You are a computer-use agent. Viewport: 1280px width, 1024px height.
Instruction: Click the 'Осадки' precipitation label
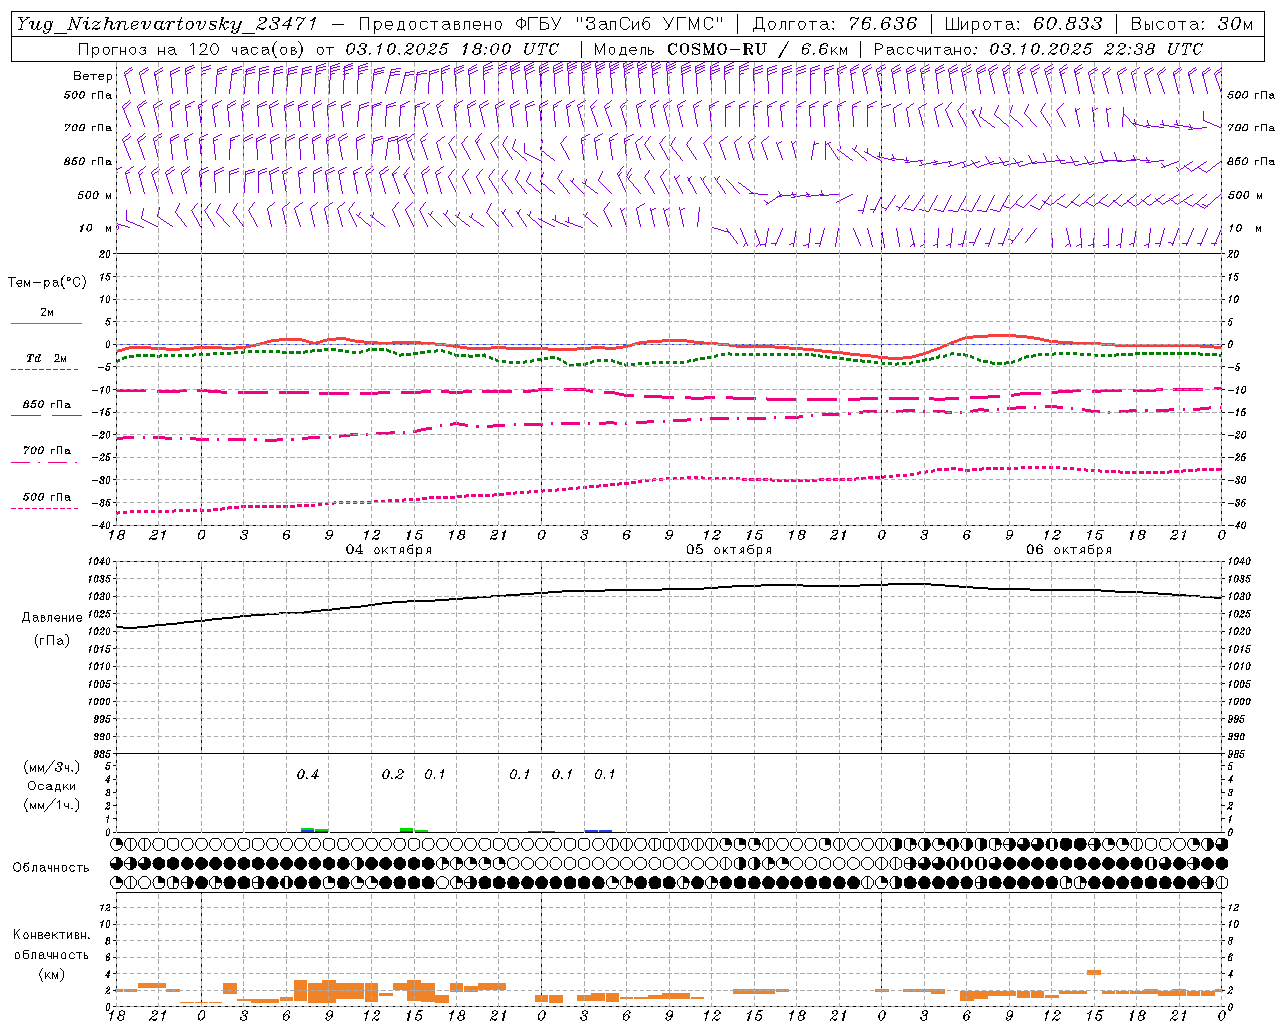[51, 786]
